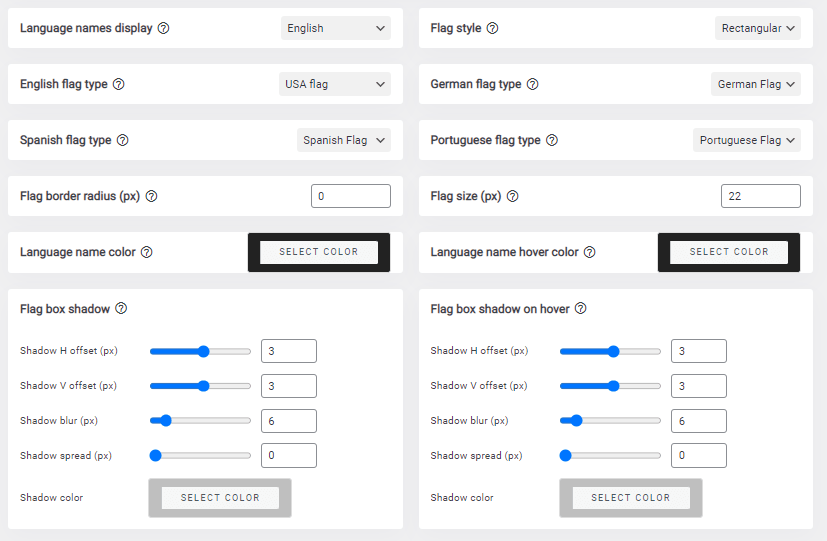Click help icon next to Flag style

[492, 28]
